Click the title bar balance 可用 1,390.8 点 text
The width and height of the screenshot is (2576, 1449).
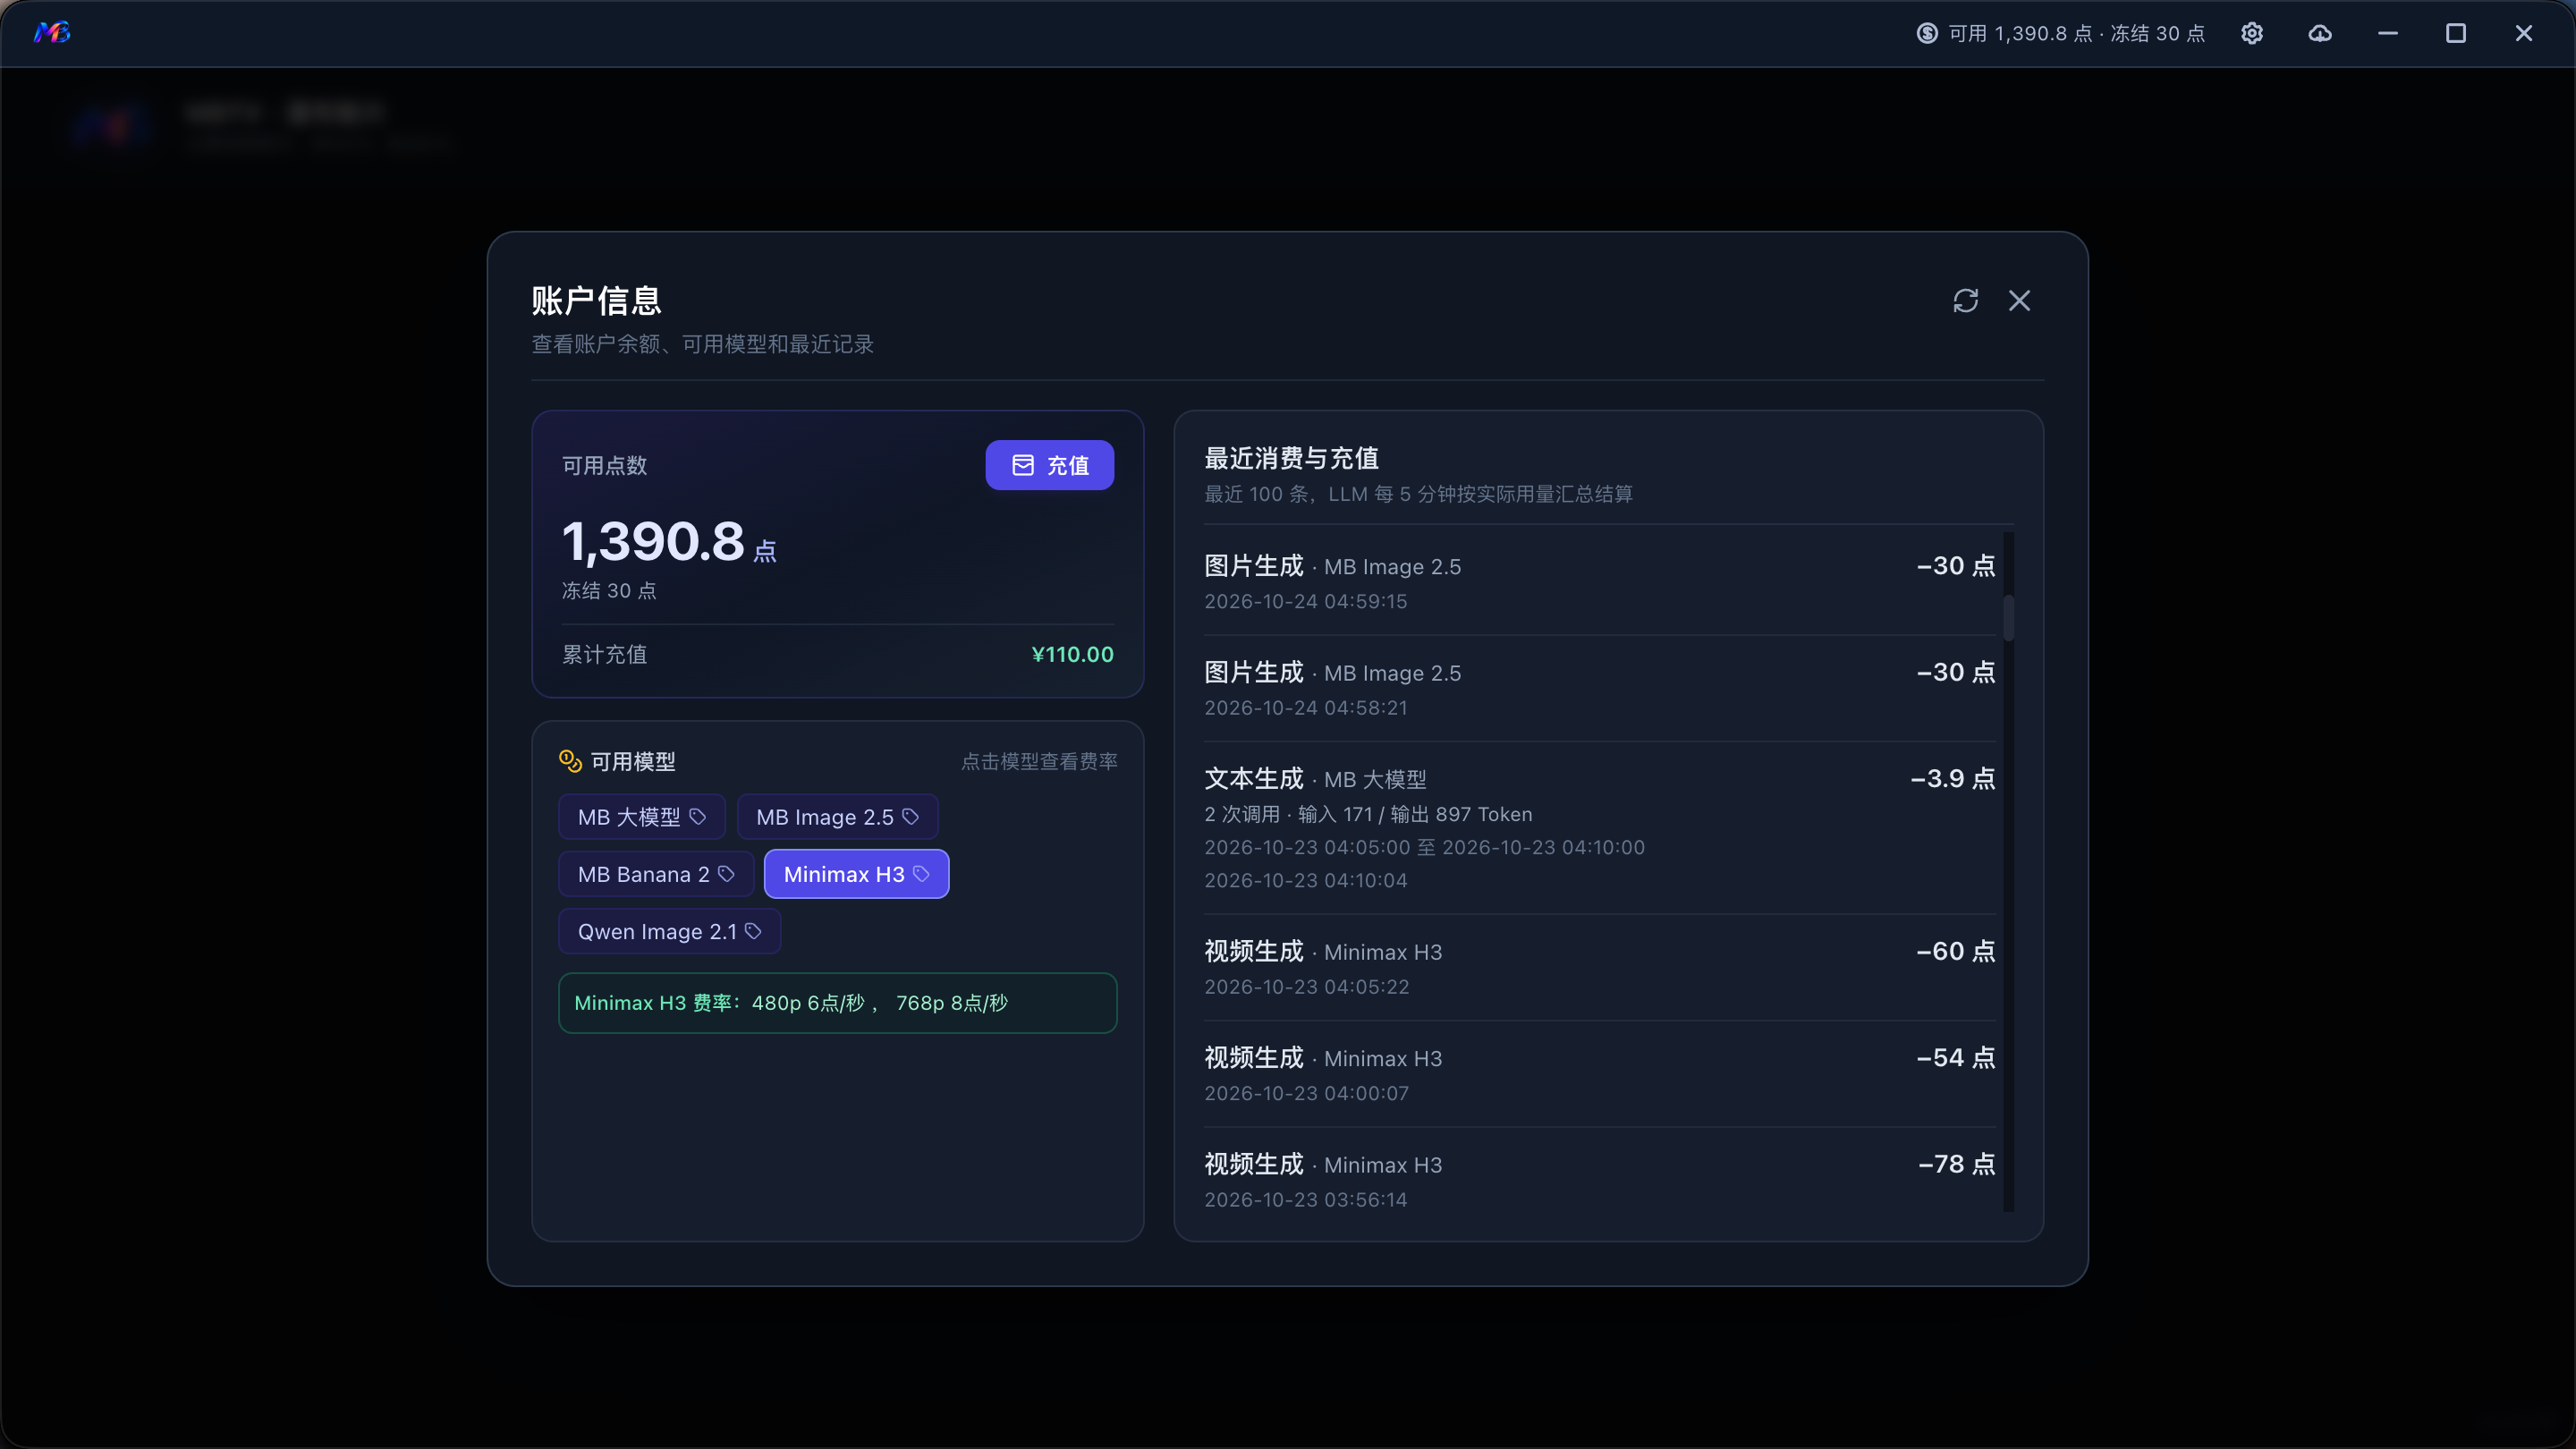pos(2020,34)
